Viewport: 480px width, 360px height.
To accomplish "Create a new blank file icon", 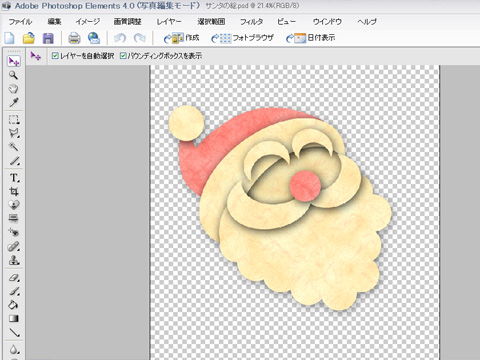I will point(9,38).
